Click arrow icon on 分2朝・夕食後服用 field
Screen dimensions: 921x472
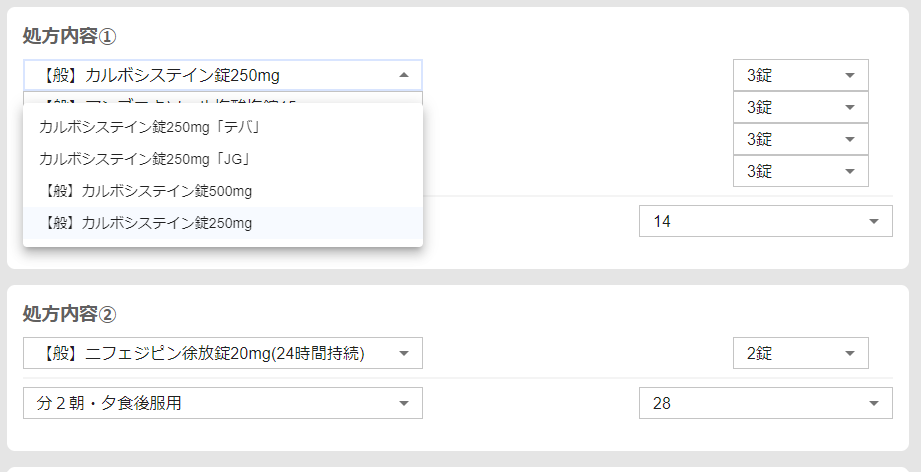[403, 403]
